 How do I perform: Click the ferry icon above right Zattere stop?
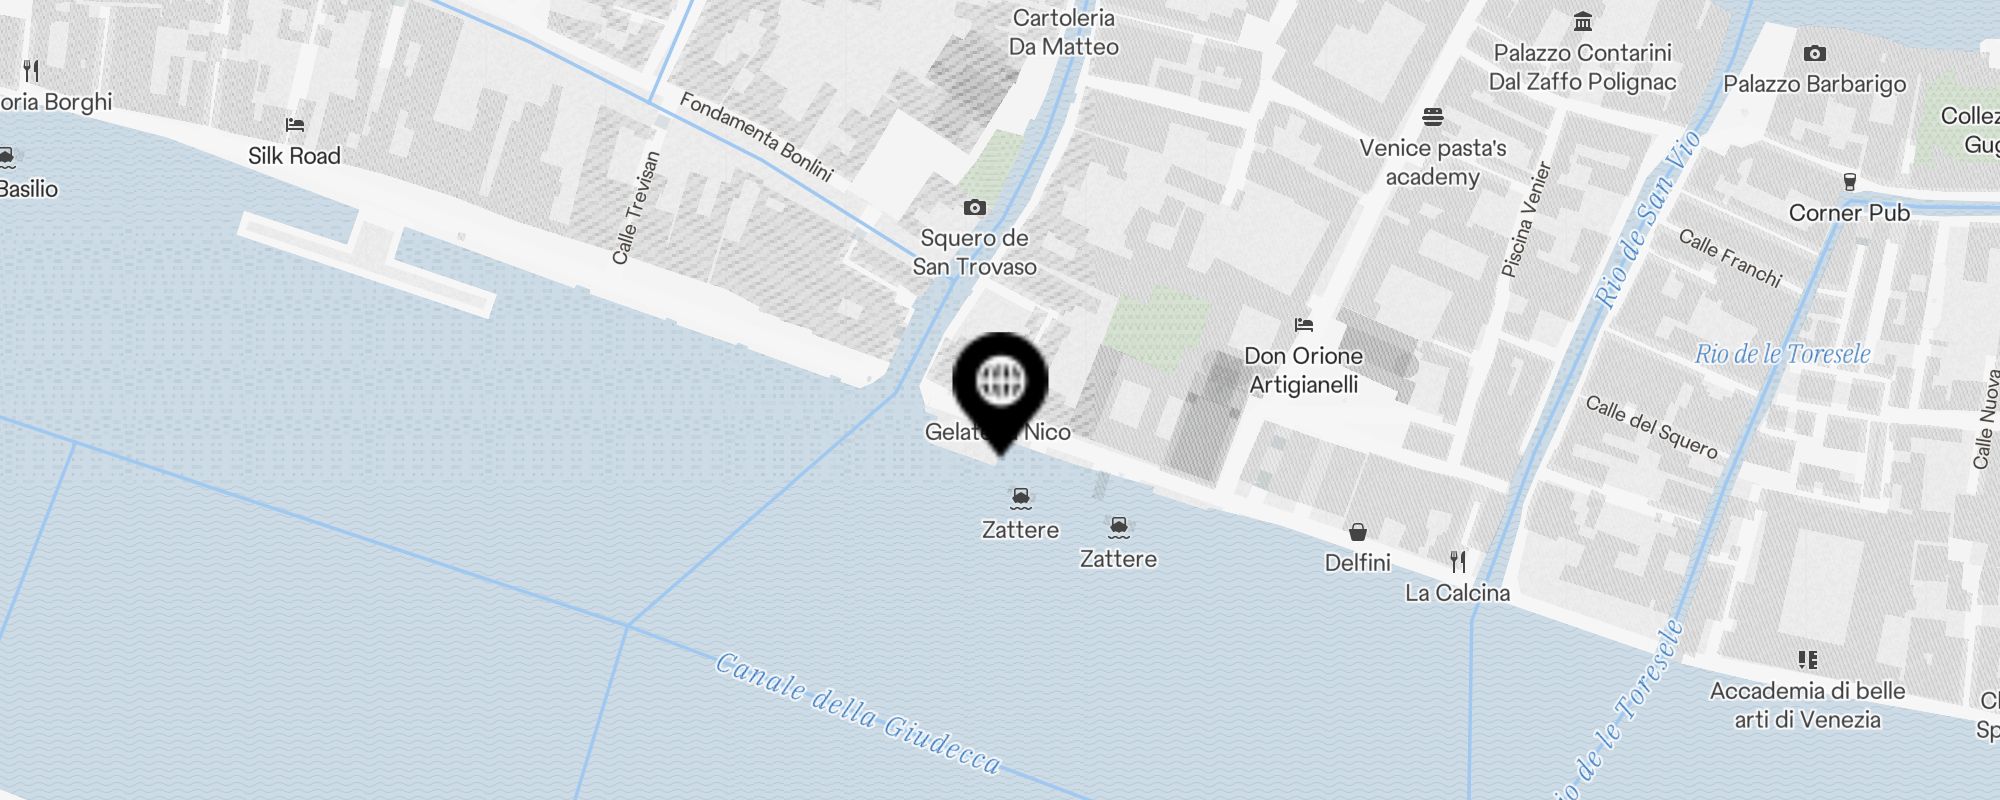coord(1118,526)
